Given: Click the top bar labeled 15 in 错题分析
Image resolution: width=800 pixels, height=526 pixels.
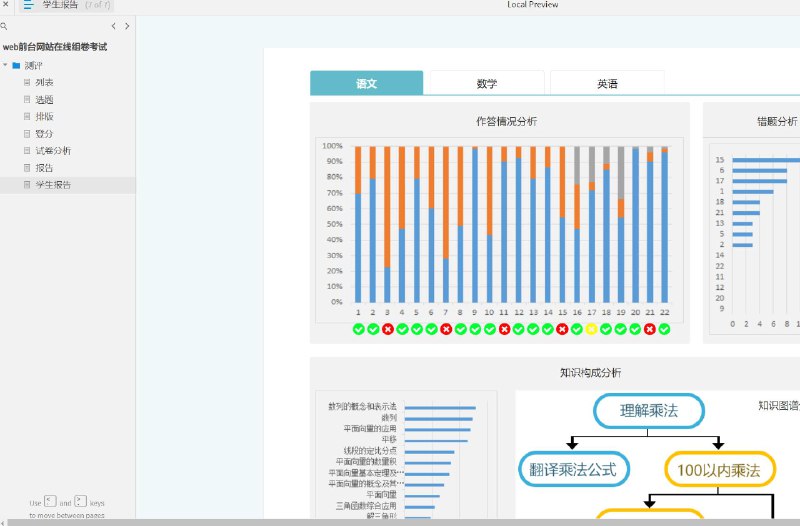Looking at the screenshot, I should pos(766,160).
